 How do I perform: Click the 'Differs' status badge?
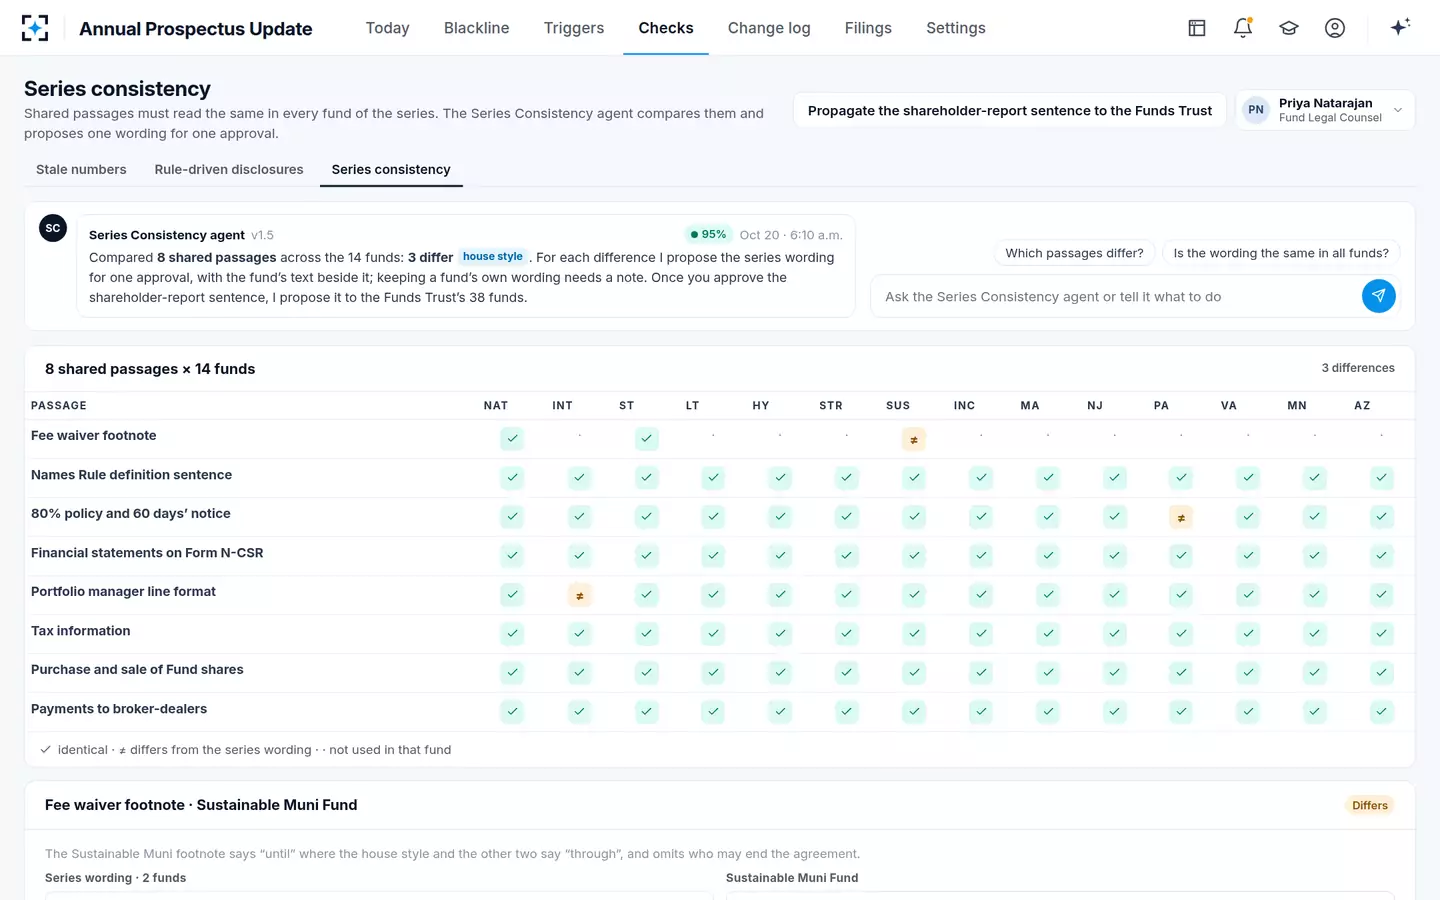(x=1370, y=805)
